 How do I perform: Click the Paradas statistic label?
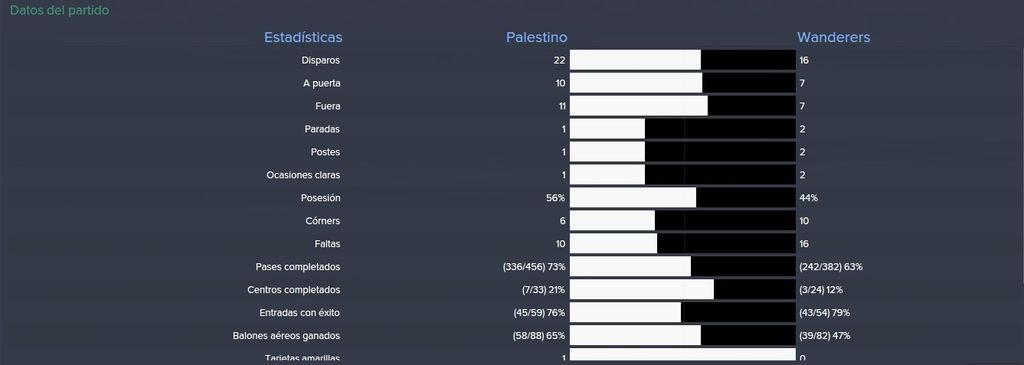click(322, 129)
